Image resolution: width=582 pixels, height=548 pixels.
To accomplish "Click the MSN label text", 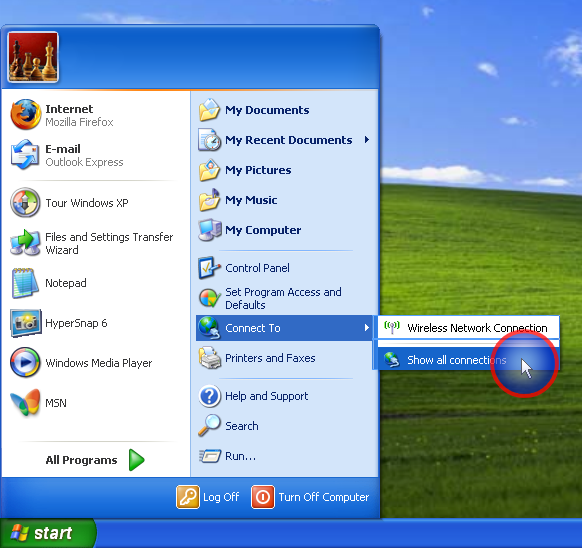I will click(x=56, y=403).
